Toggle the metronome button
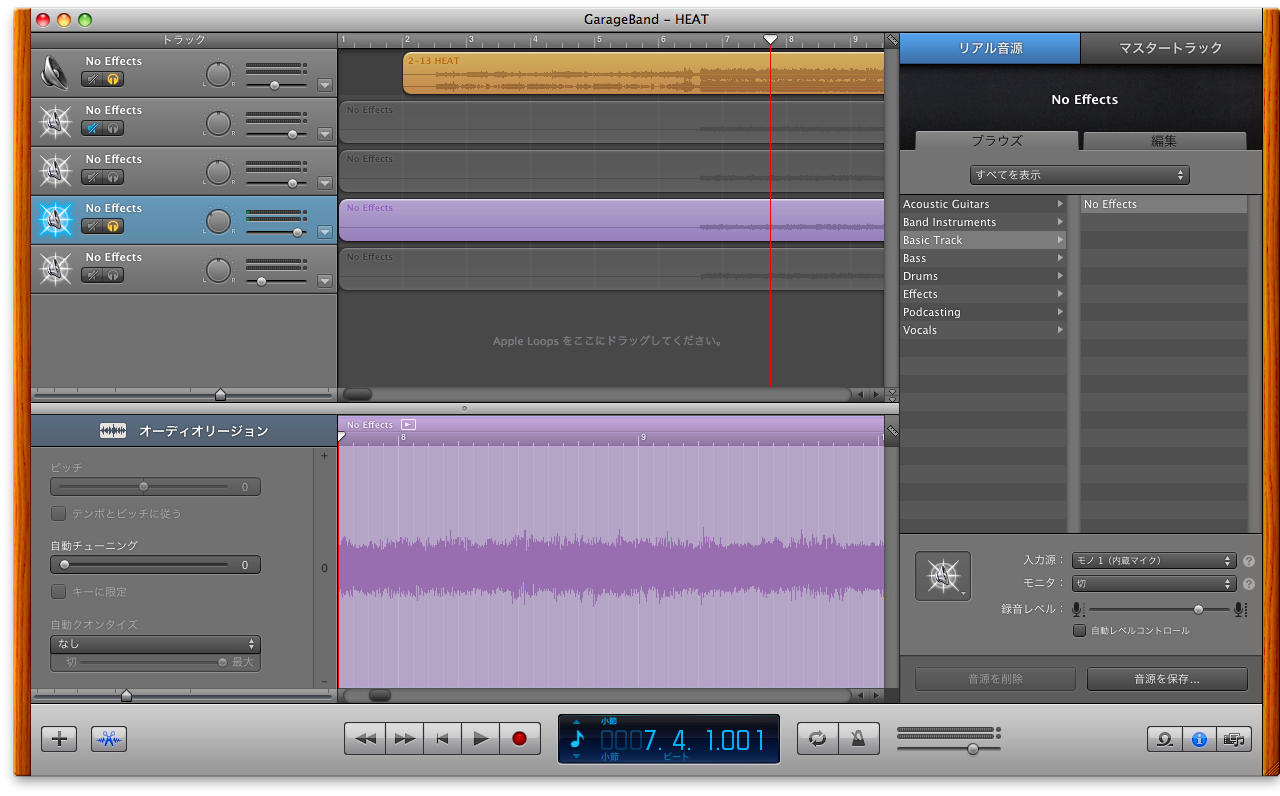Image resolution: width=1280 pixels, height=796 pixels. pos(857,739)
